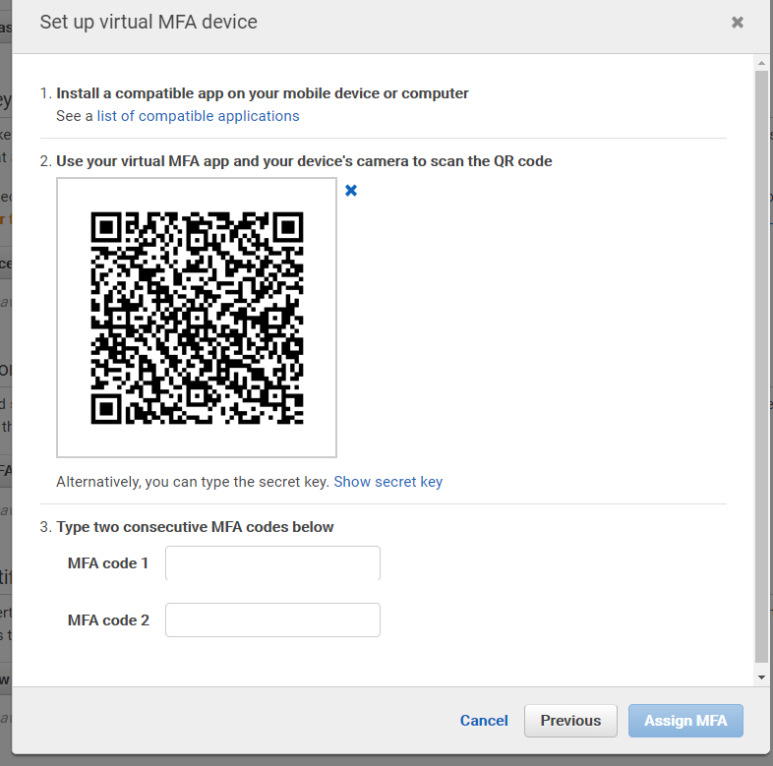
Task: Click the 'MFA code 1' label
Action: [108, 563]
